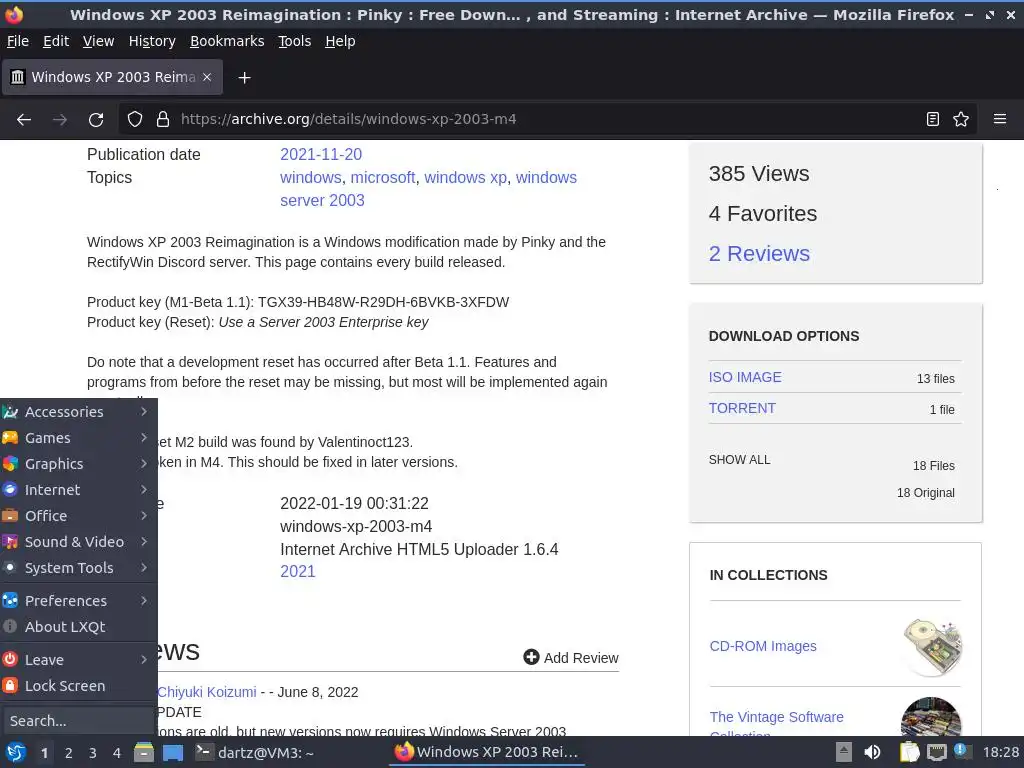Viewport: 1024px width, 768px height.
Task: Open the 'windows xp' topic link
Action: [x=465, y=178]
